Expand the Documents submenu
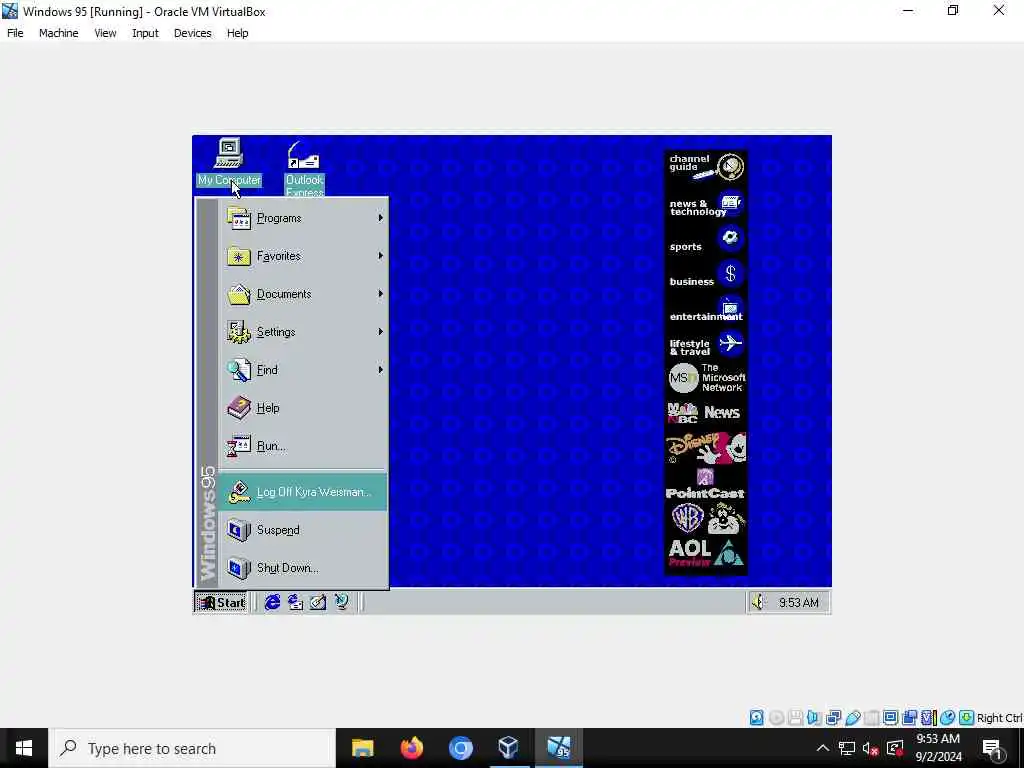The width and height of the screenshot is (1024, 768). pos(304,294)
